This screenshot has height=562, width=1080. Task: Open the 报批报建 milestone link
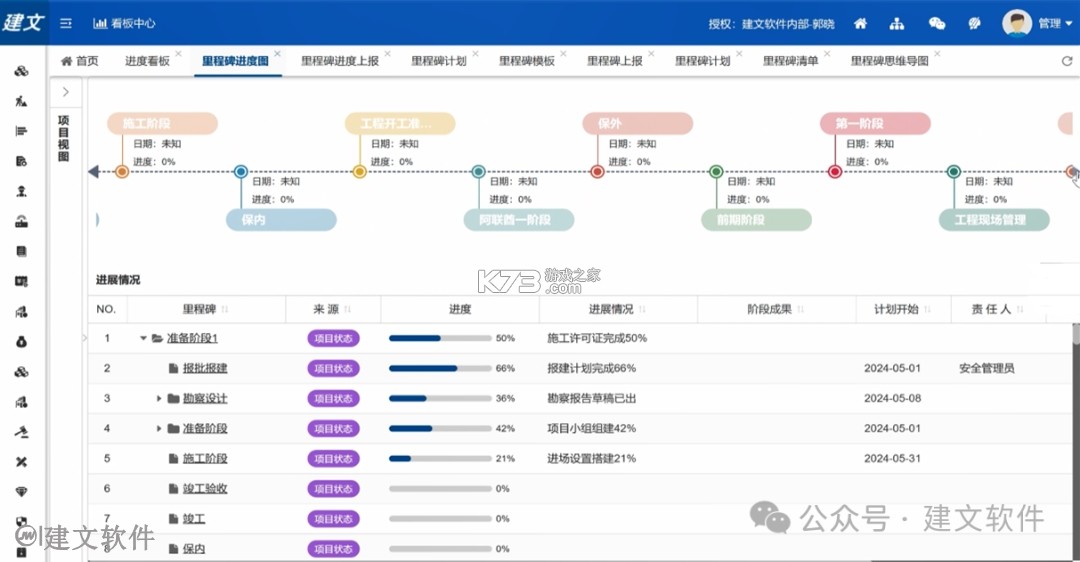(205, 368)
